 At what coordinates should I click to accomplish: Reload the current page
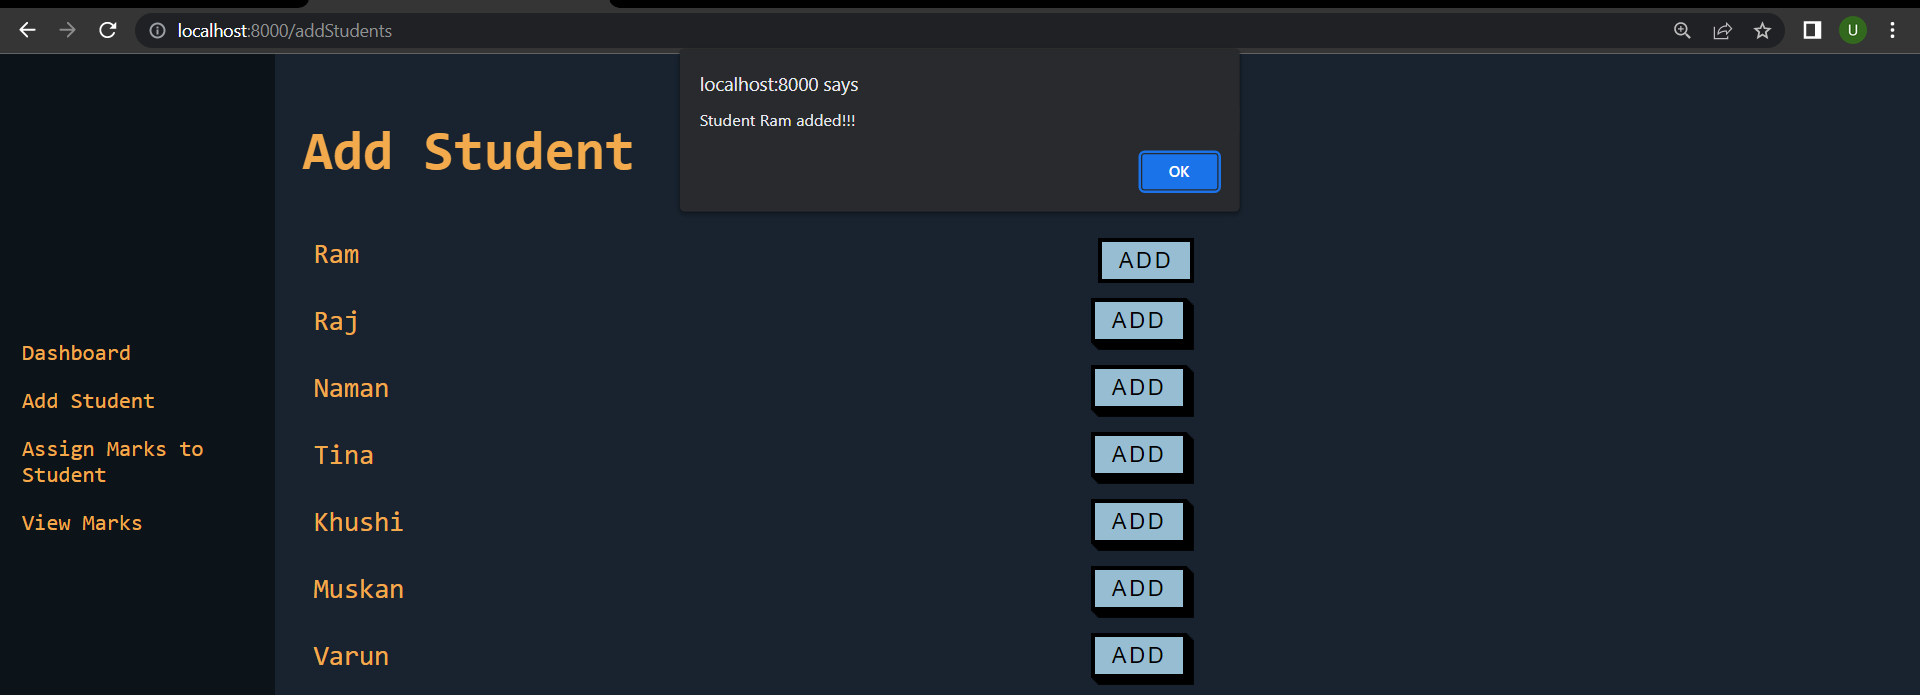coord(108,31)
